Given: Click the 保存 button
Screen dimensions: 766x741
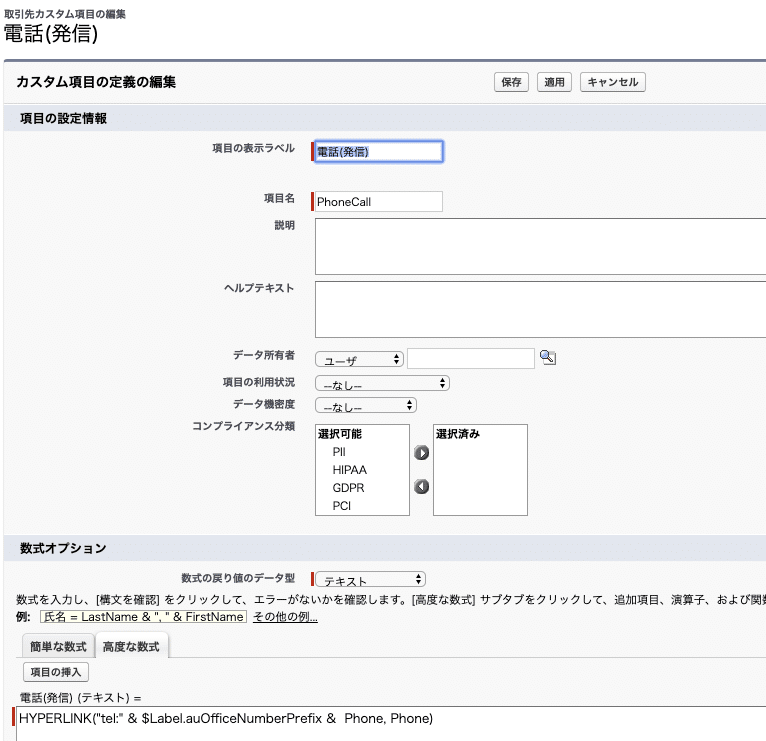Looking at the screenshot, I should [x=511, y=82].
